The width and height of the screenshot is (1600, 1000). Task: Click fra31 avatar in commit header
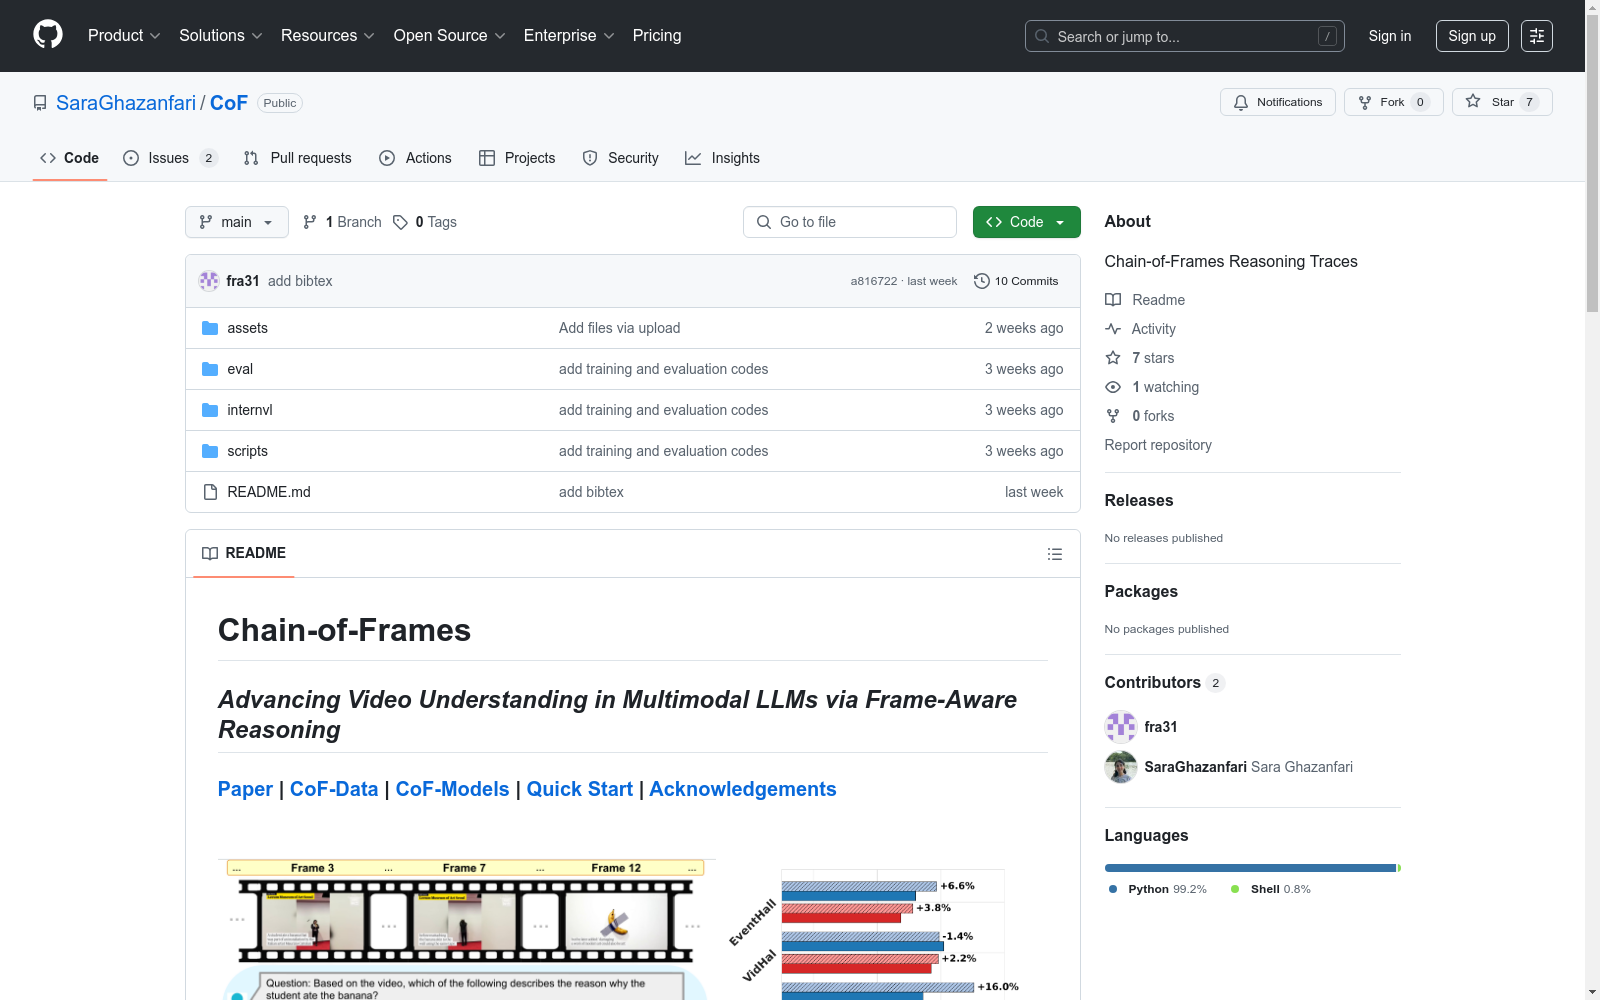[x=209, y=281]
